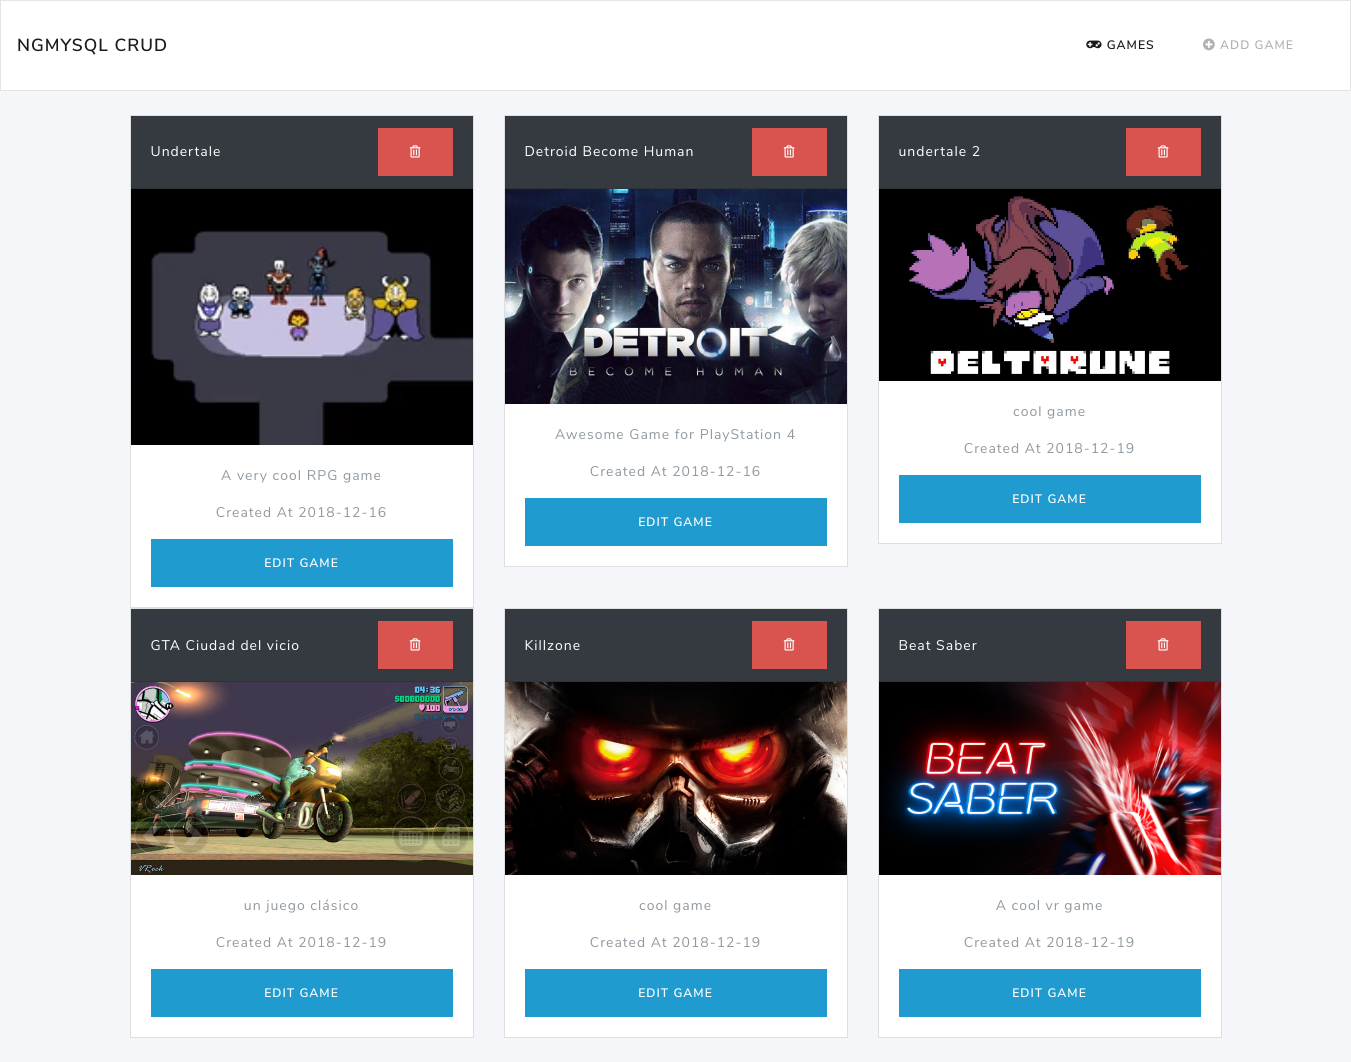Click the Killzone helmet cover image

pos(676,778)
